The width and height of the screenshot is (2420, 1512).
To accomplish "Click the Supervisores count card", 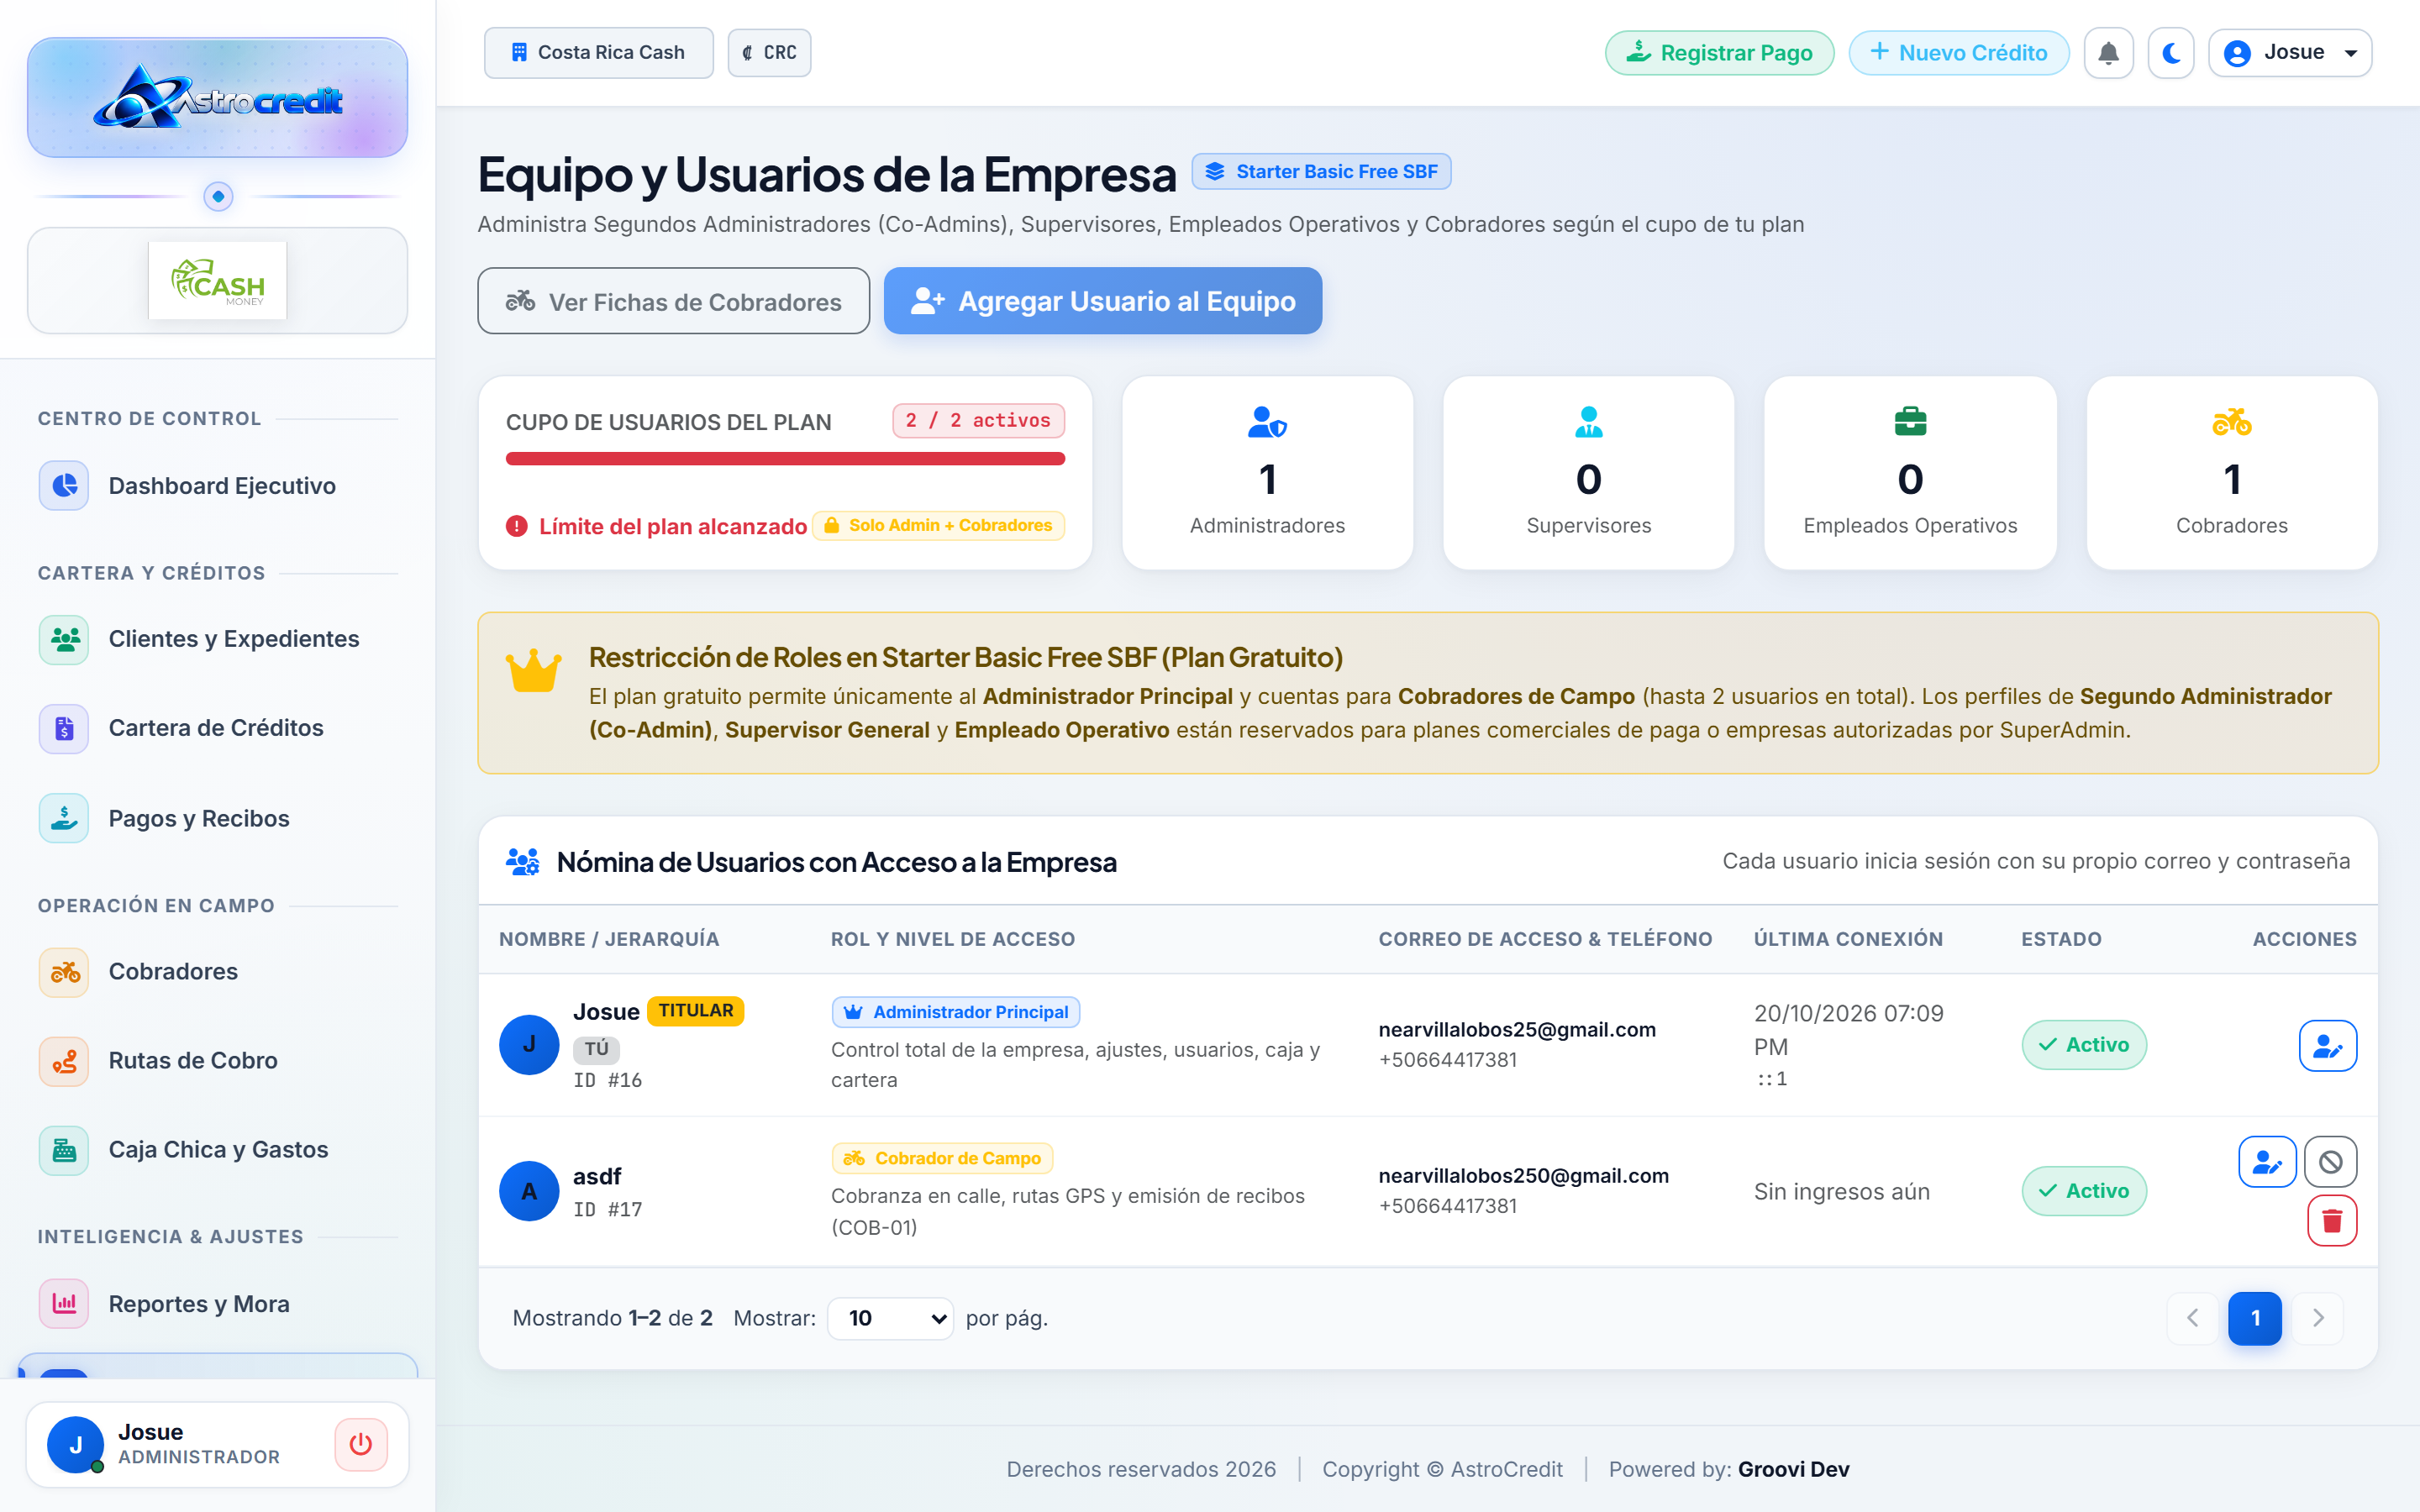I will click(x=1588, y=472).
